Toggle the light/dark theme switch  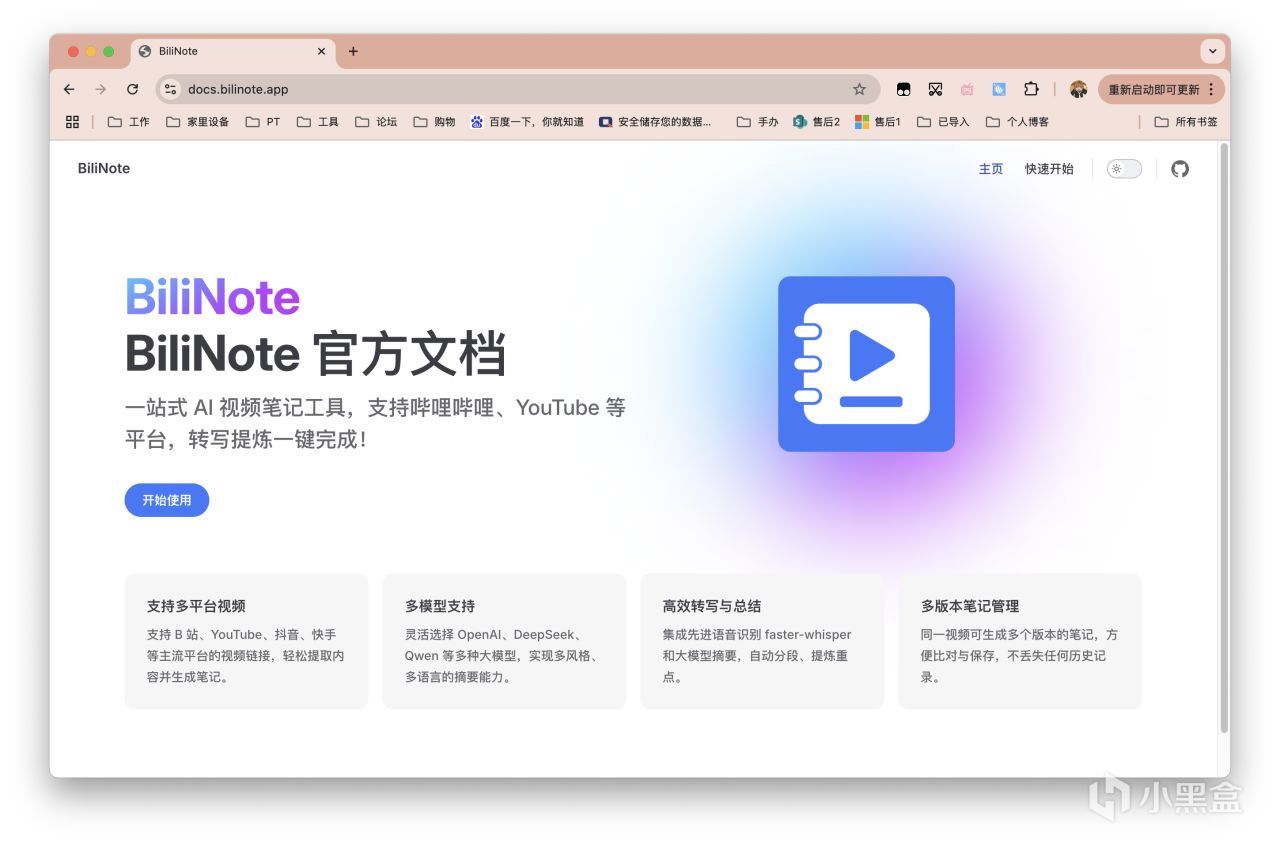1124,169
